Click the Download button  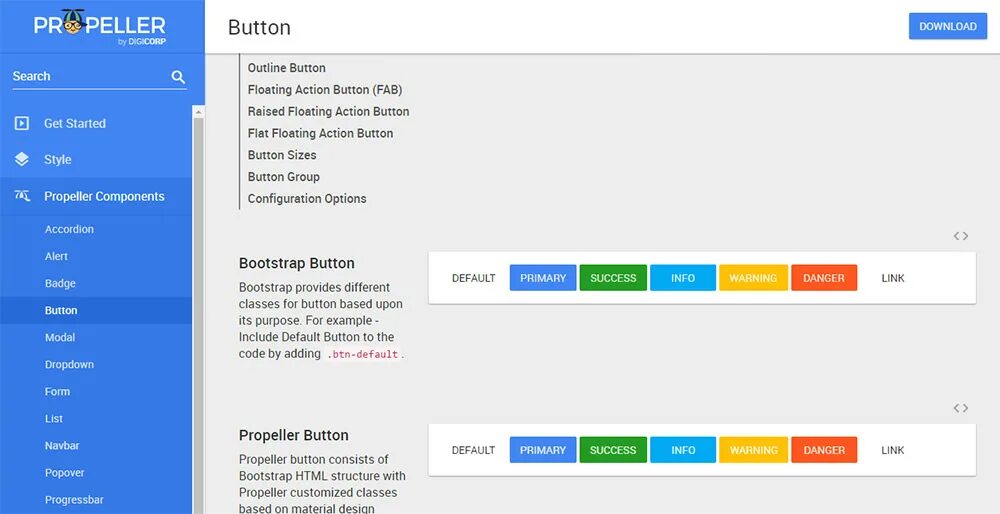tap(947, 27)
